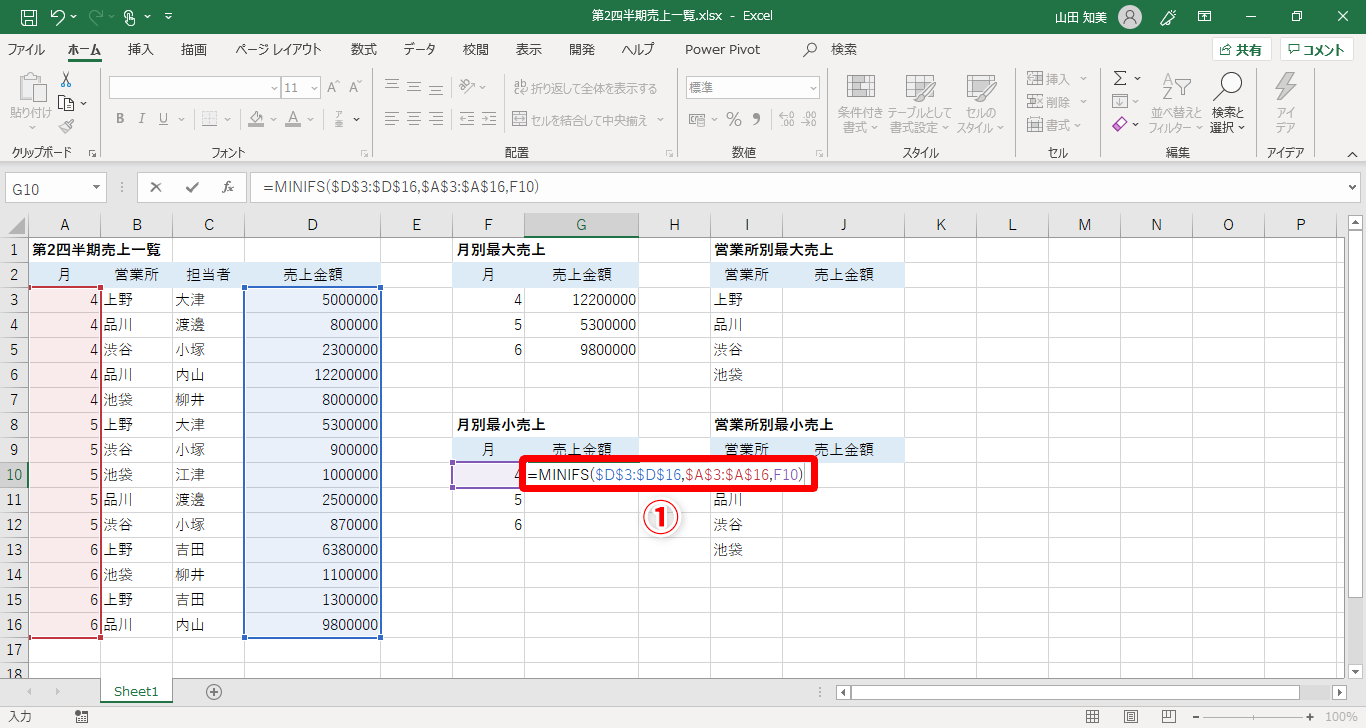Click the AutoSum sigma icon
1366x728 pixels.
point(1121,78)
